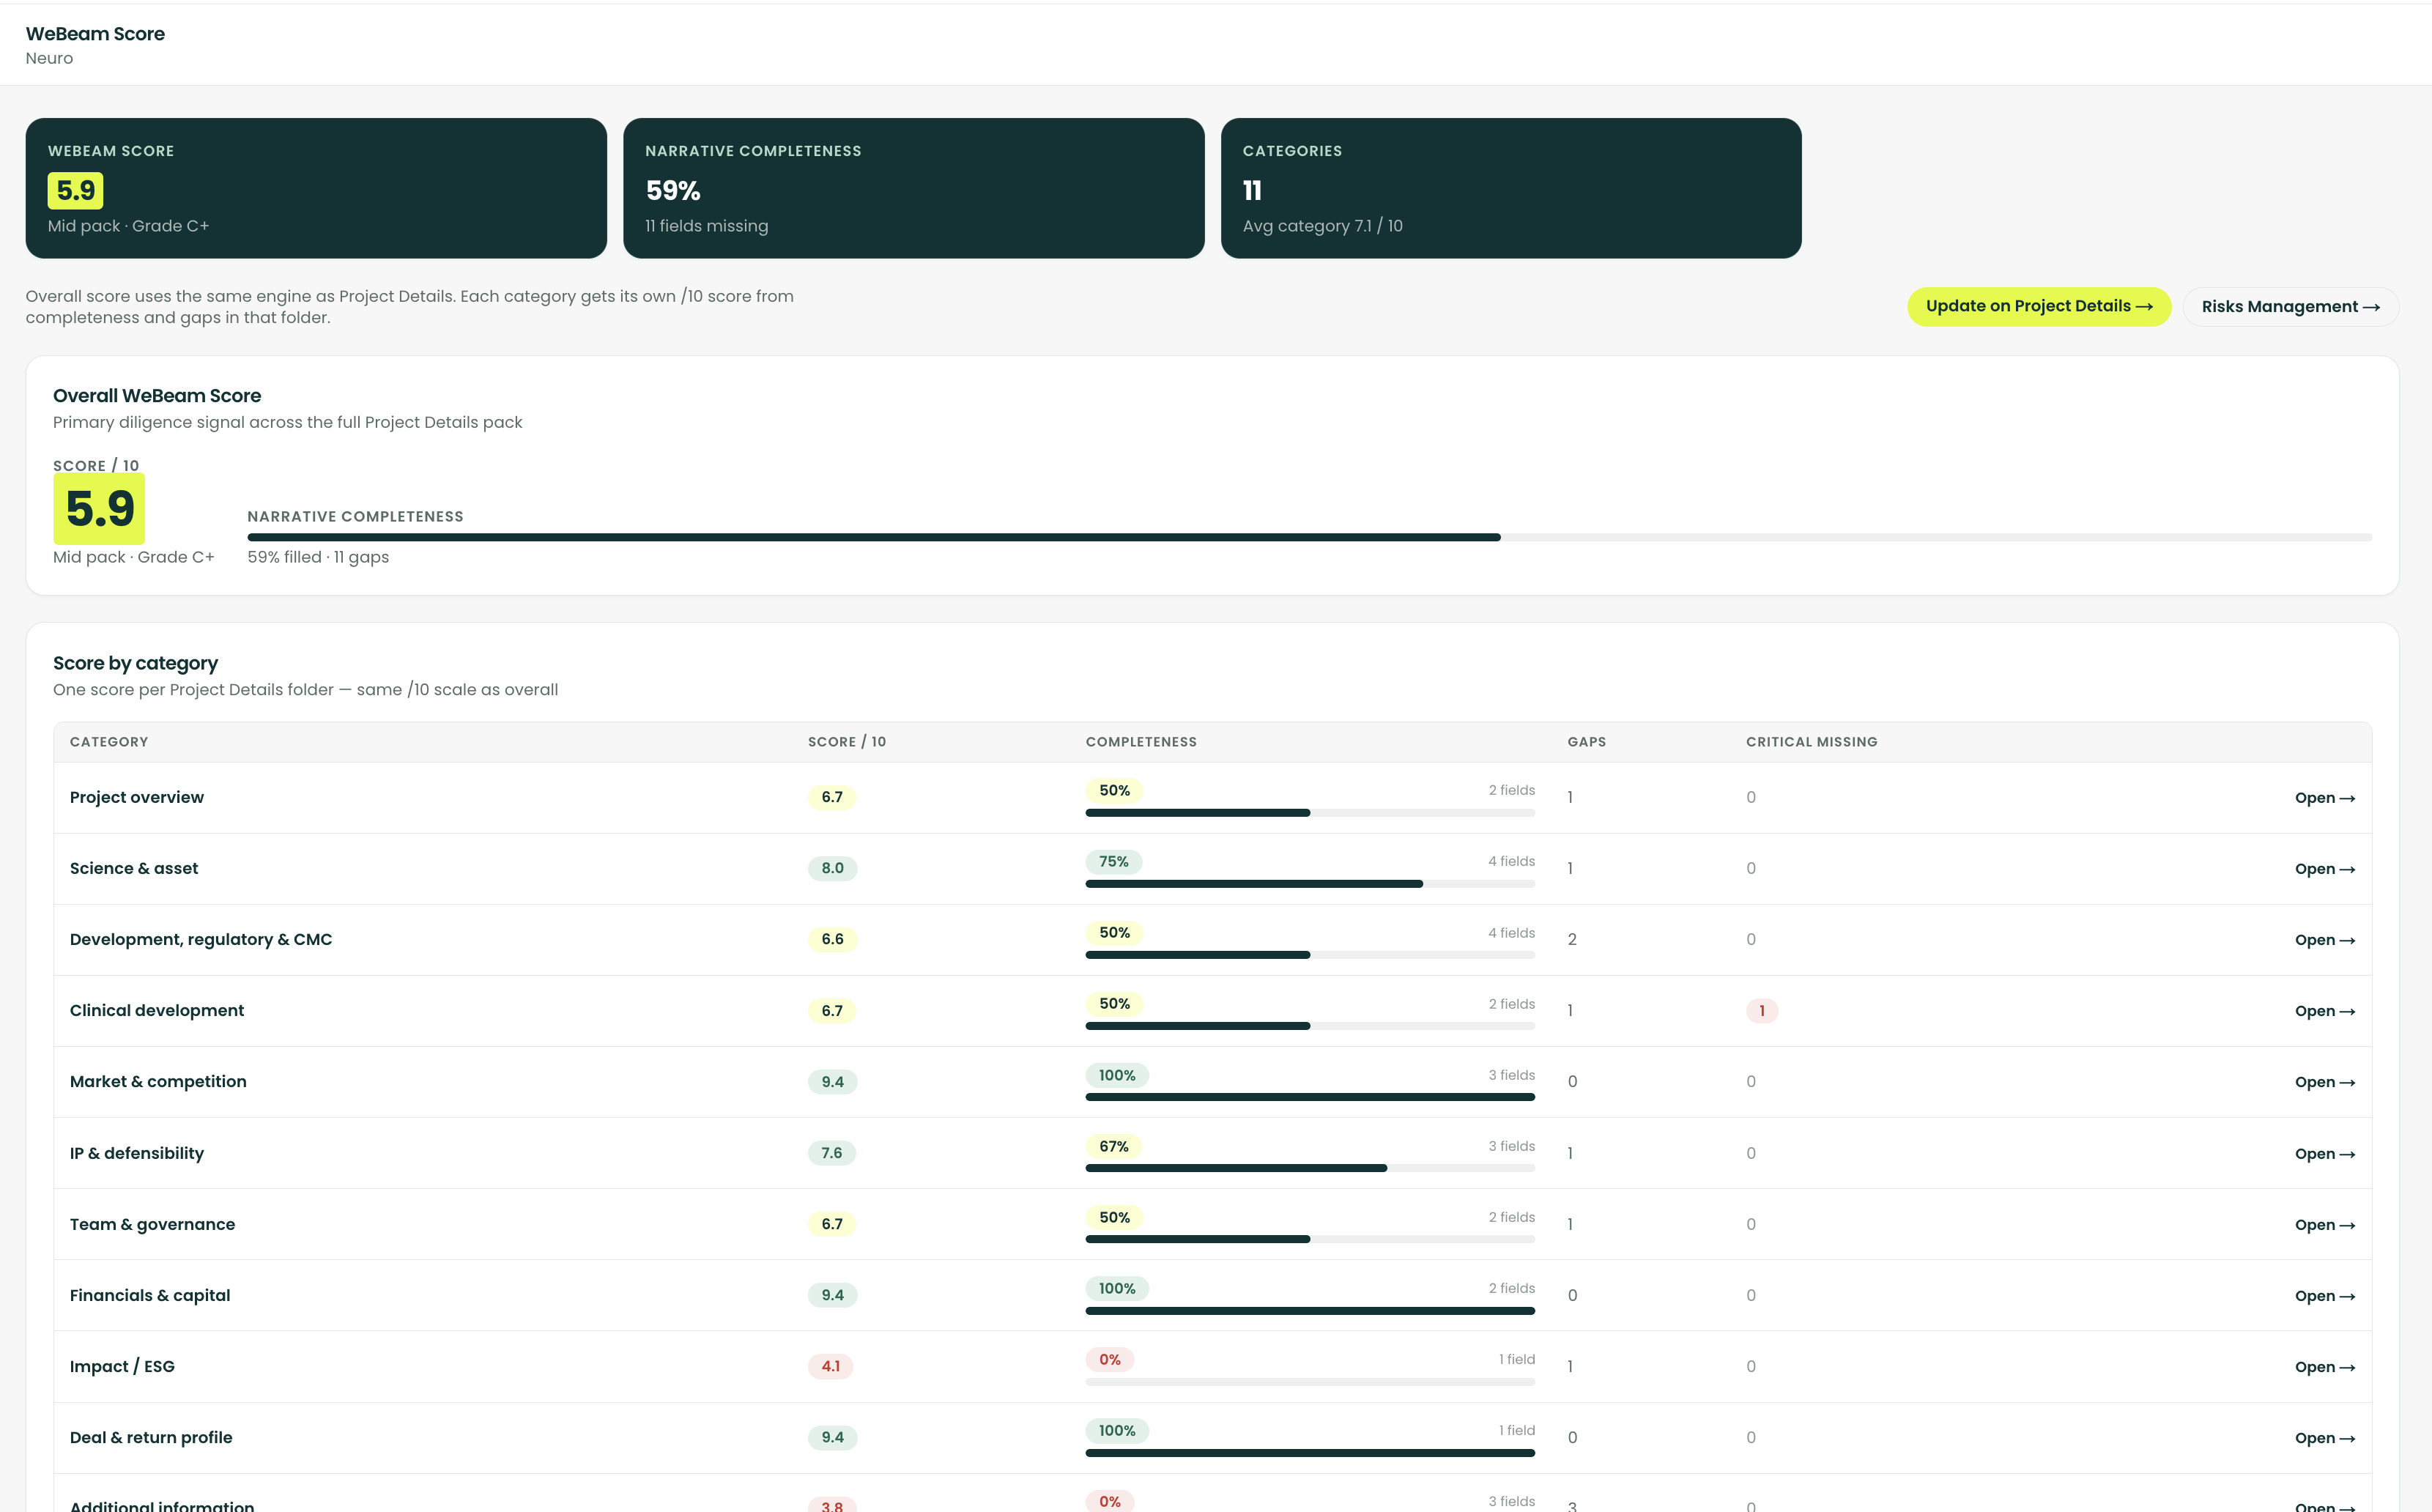This screenshot has width=2432, height=1512.
Task: Click the Completeness column header
Action: [1140, 742]
